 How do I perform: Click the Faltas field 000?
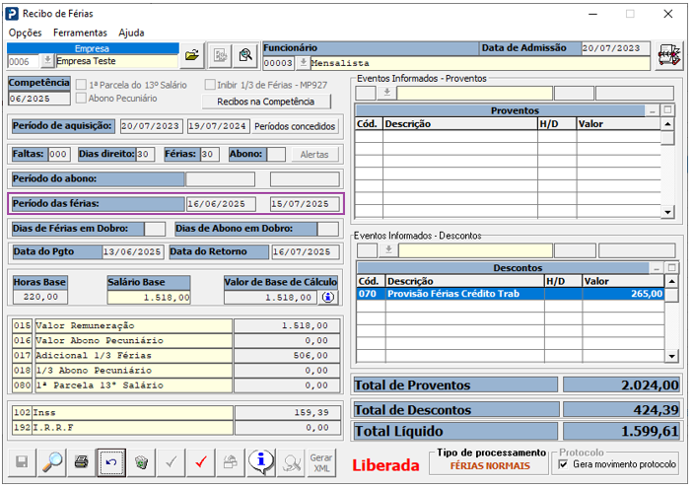pyautogui.click(x=59, y=154)
